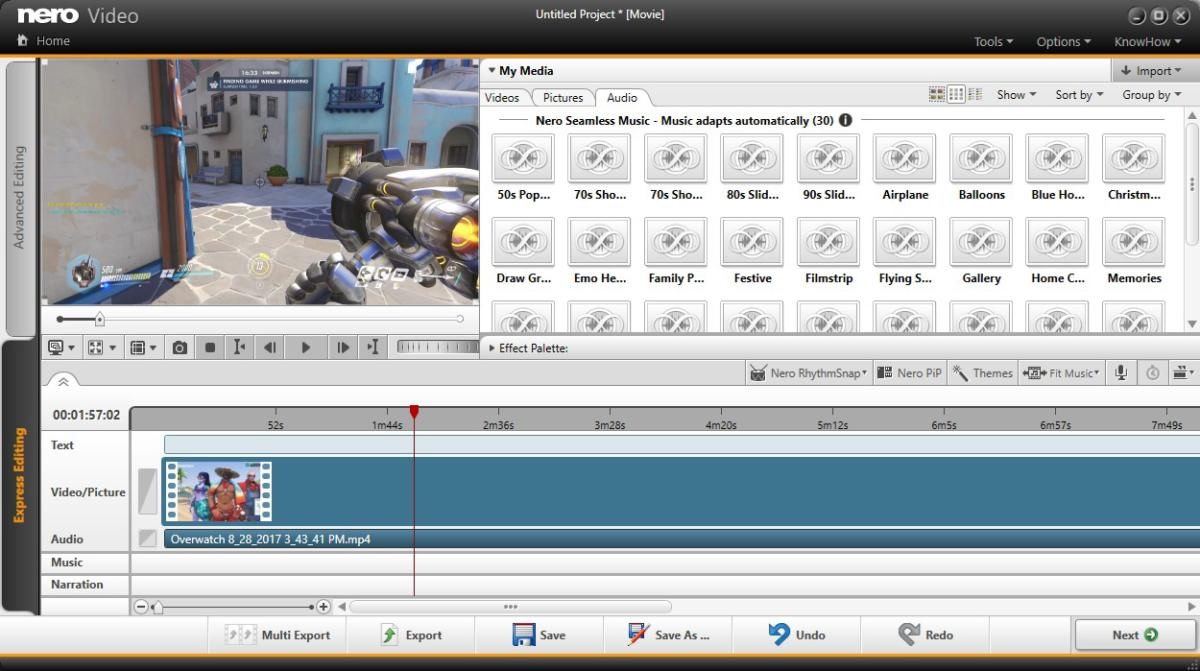Click the Export button
1200x671 pixels.
[x=411, y=635]
